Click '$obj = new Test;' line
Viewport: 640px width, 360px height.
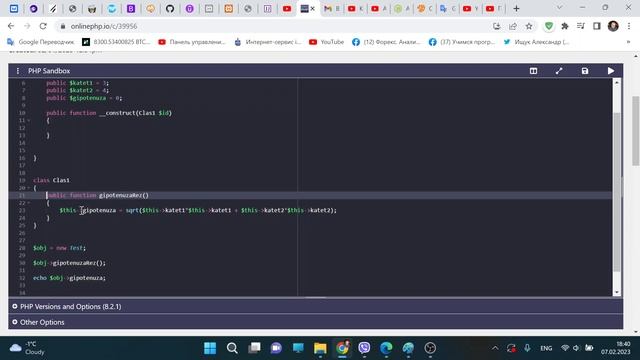tap(60, 248)
